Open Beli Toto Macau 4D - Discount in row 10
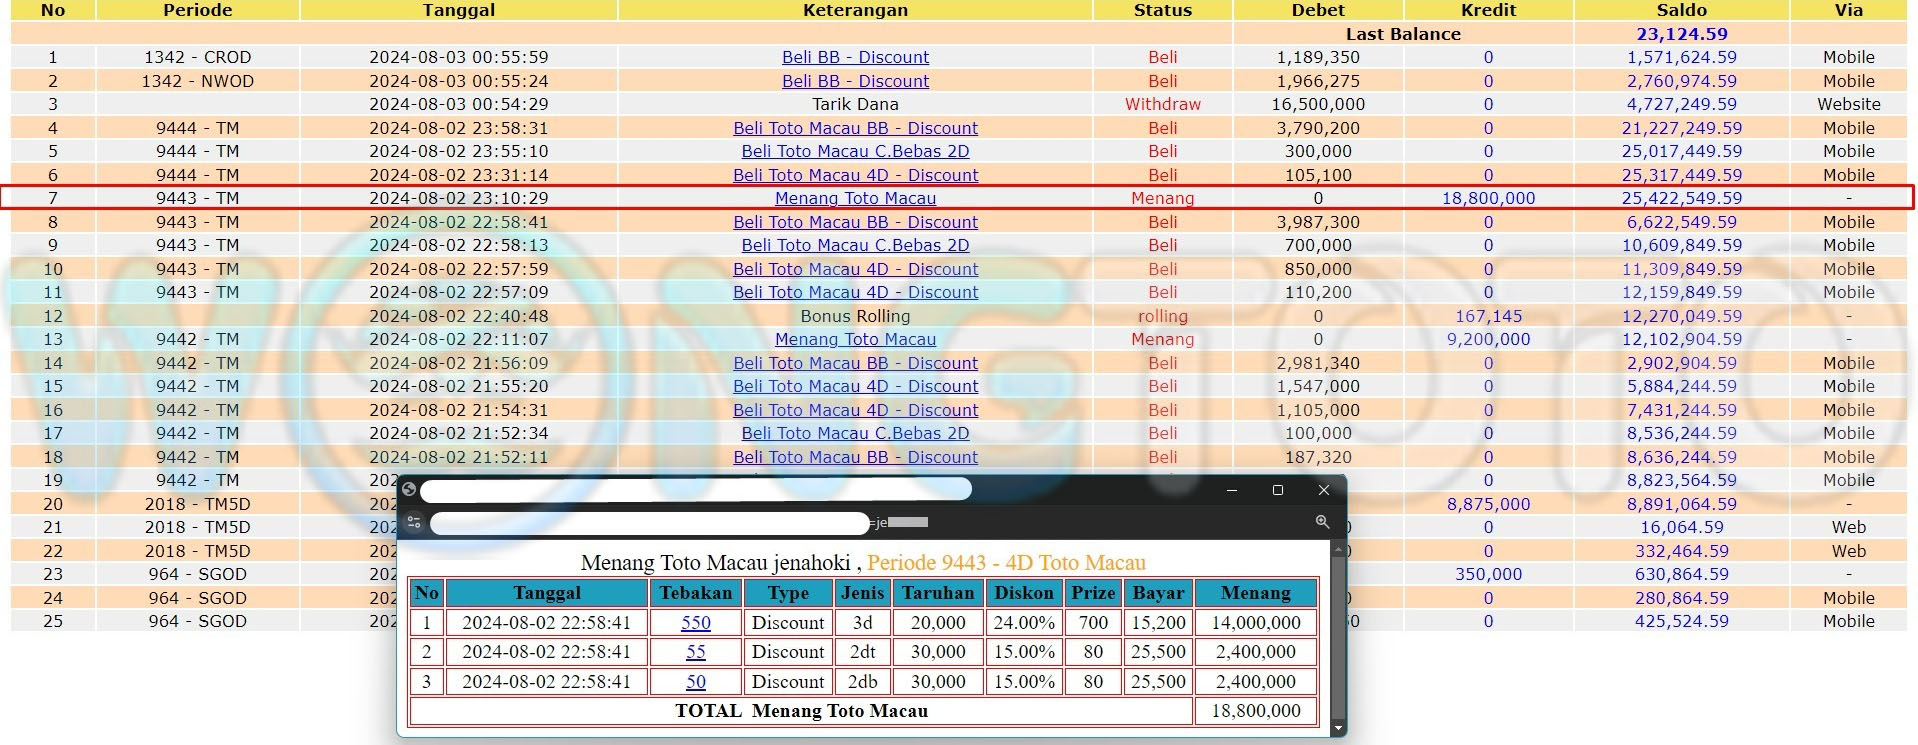 click(855, 269)
